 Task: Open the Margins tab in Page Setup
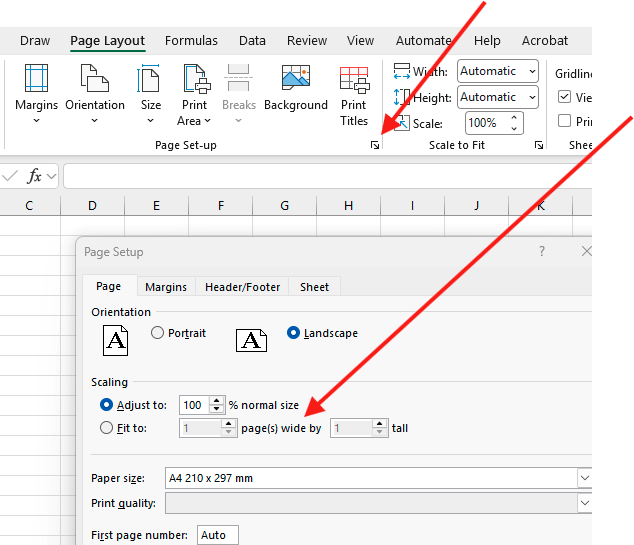point(166,287)
